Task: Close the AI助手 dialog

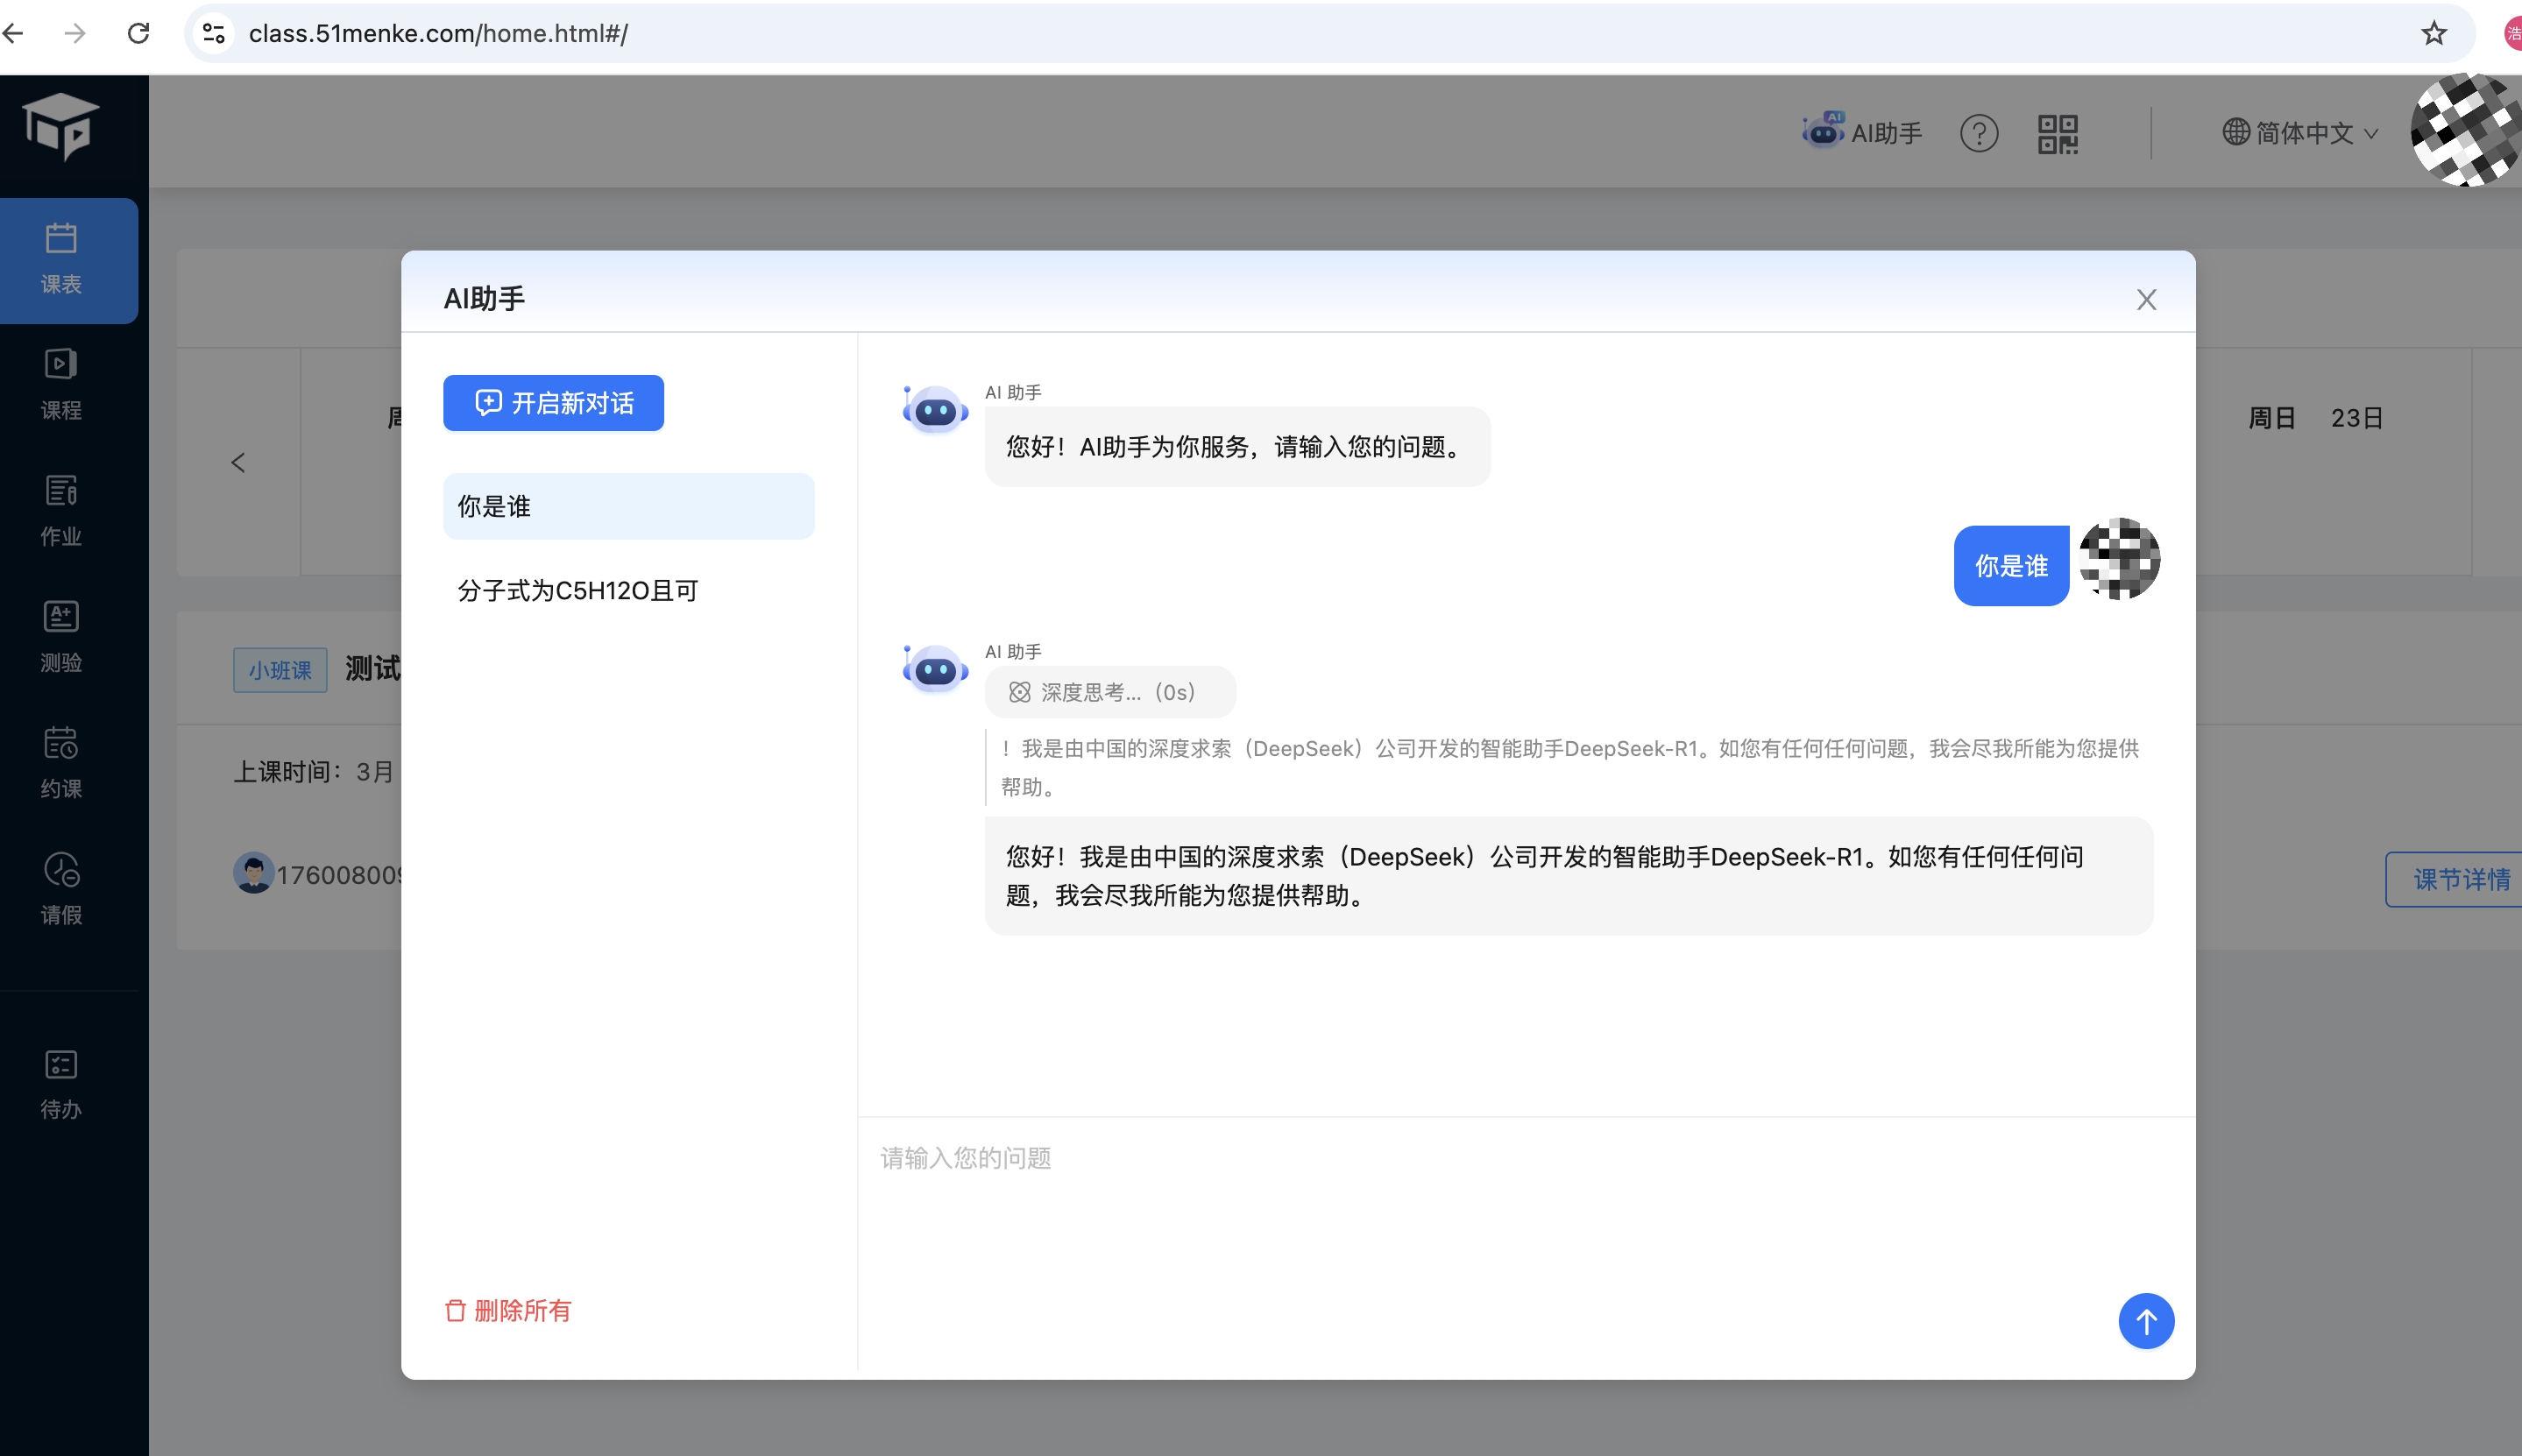Action: pos(2146,299)
